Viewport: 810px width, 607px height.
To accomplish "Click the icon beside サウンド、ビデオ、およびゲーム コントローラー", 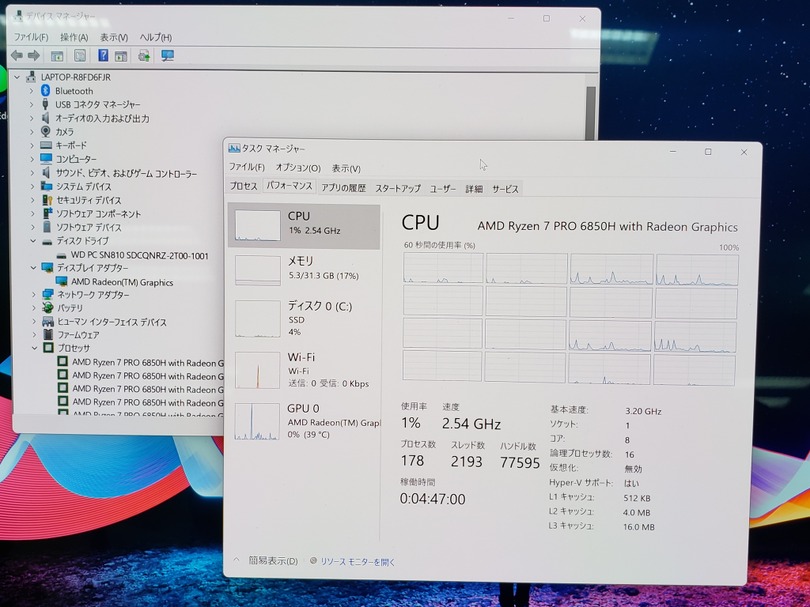I will 46,173.
